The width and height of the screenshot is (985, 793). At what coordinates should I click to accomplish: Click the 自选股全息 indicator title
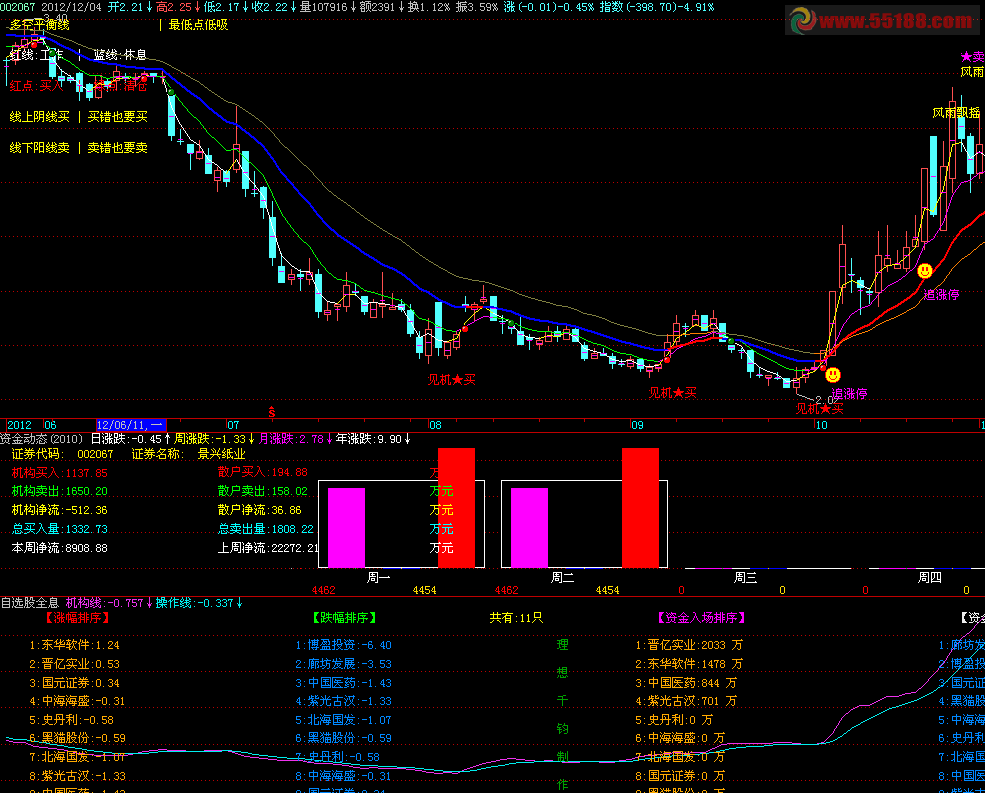tap(30, 603)
